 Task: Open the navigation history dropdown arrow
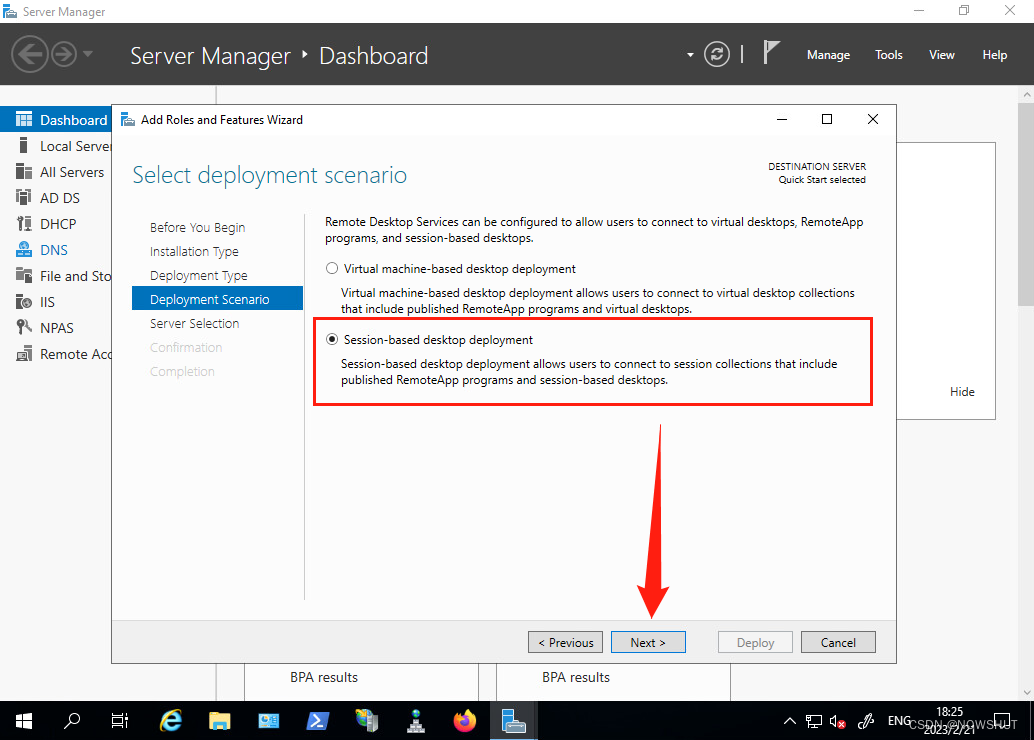pos(88,54)
